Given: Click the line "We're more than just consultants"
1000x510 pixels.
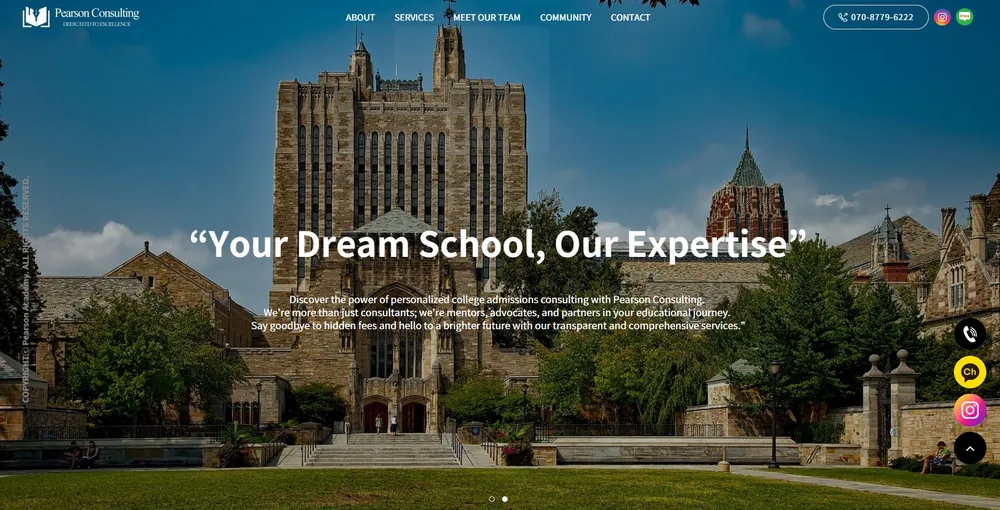Looking at the screenshot, I should pos(497,312).
